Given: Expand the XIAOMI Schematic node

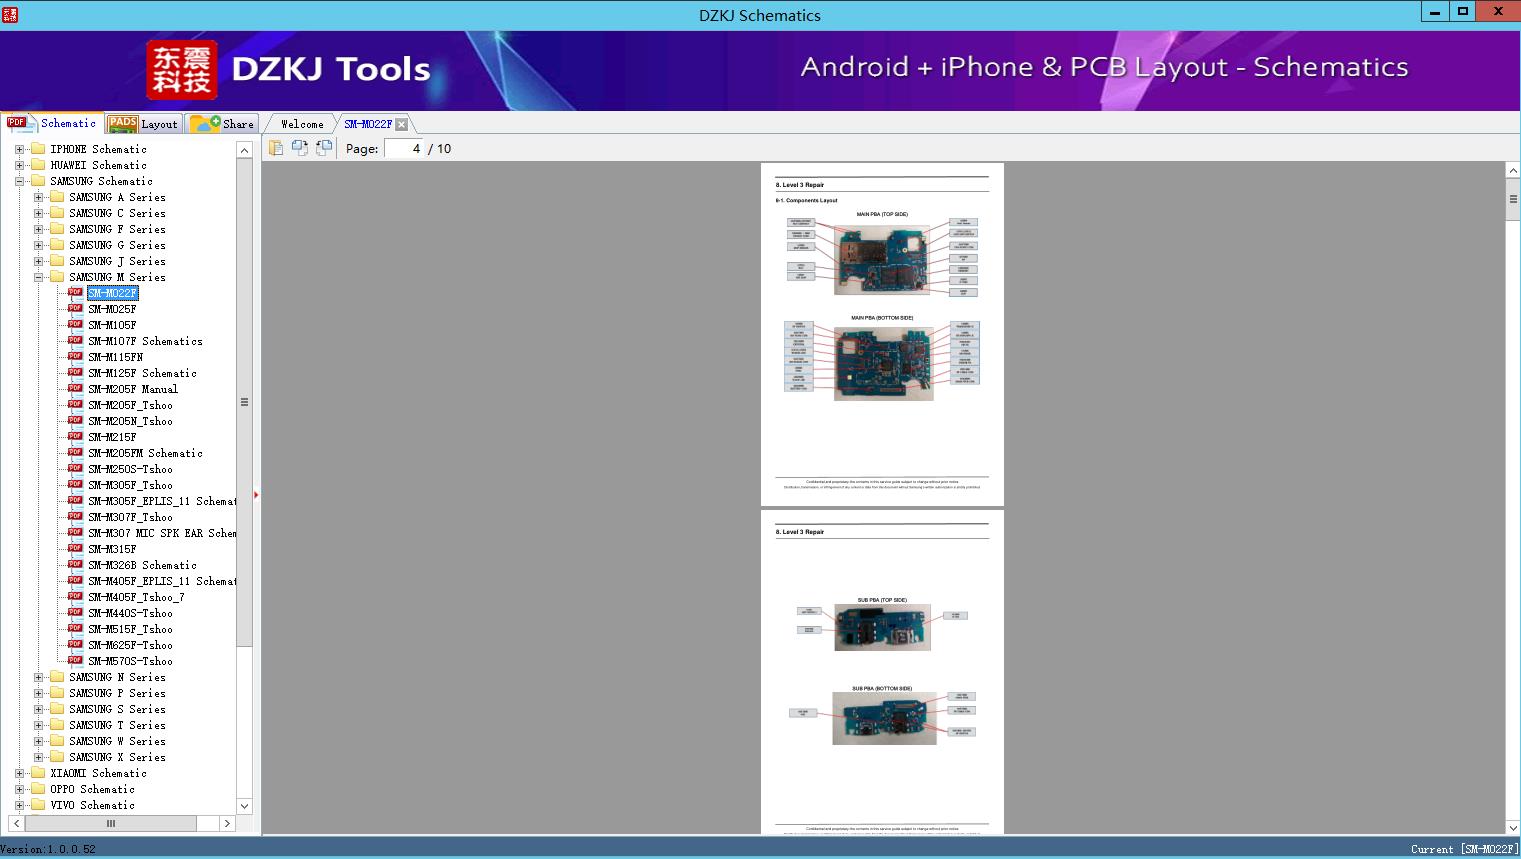Looking at the screenshot, I should [x=19, y=773].
